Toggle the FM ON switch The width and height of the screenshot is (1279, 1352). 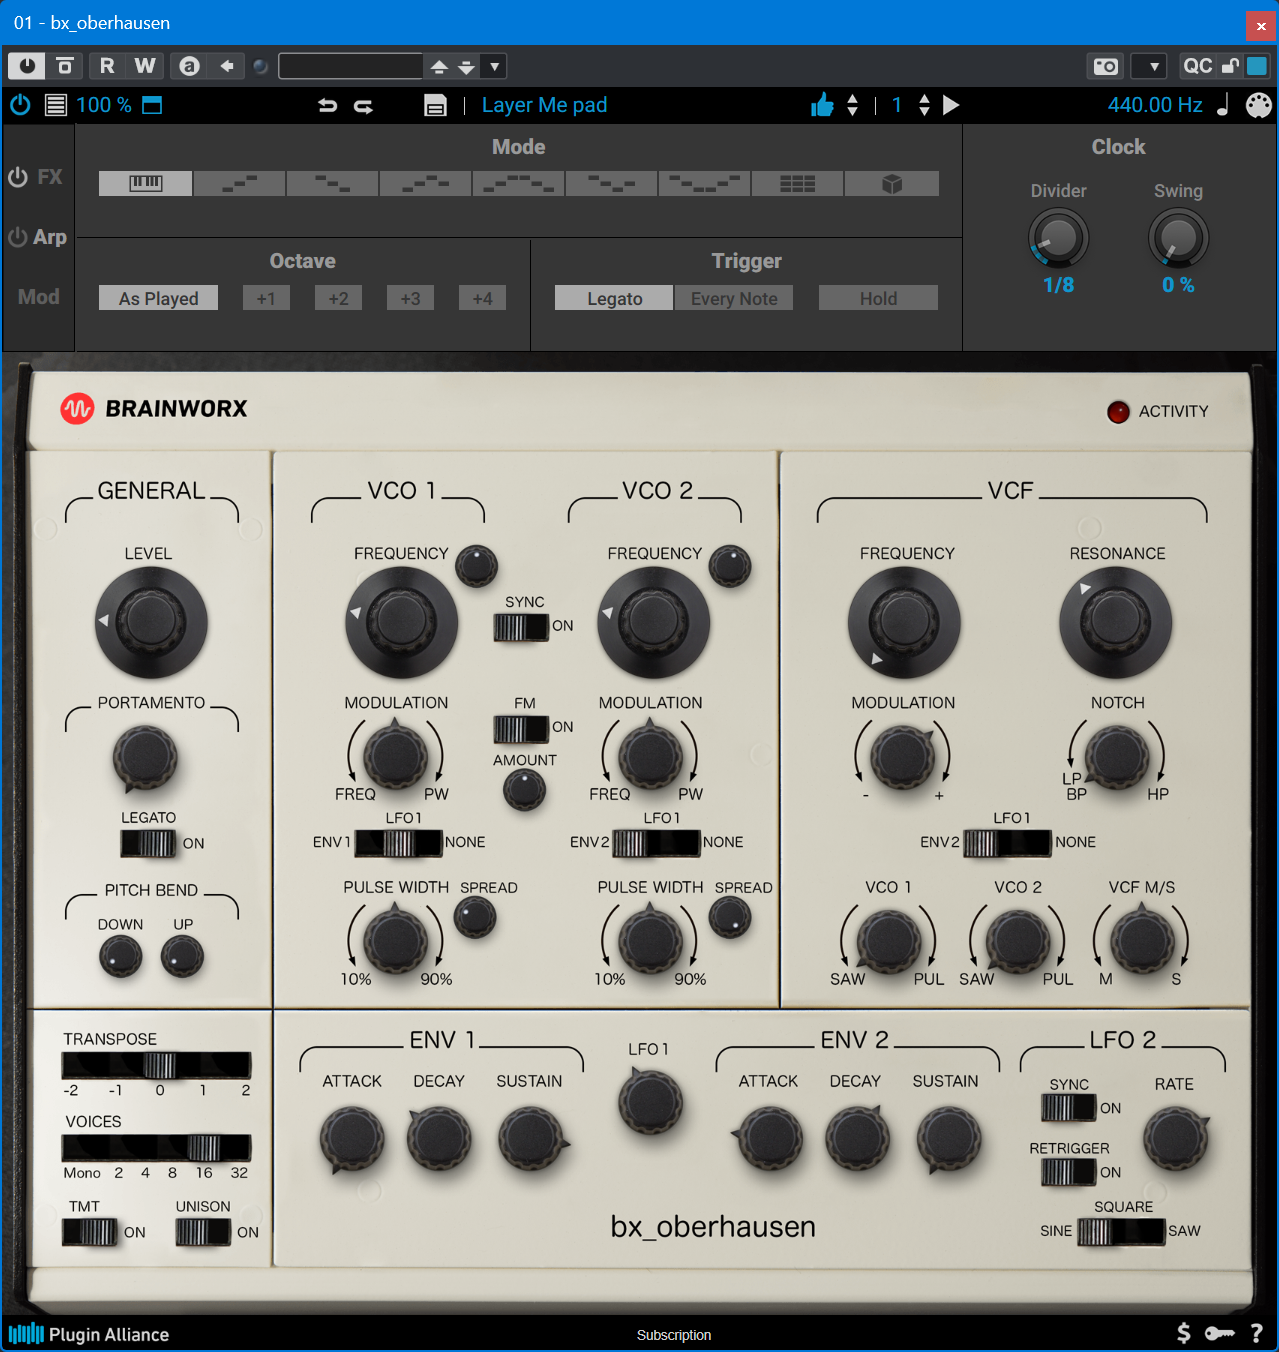coord(521,729)
